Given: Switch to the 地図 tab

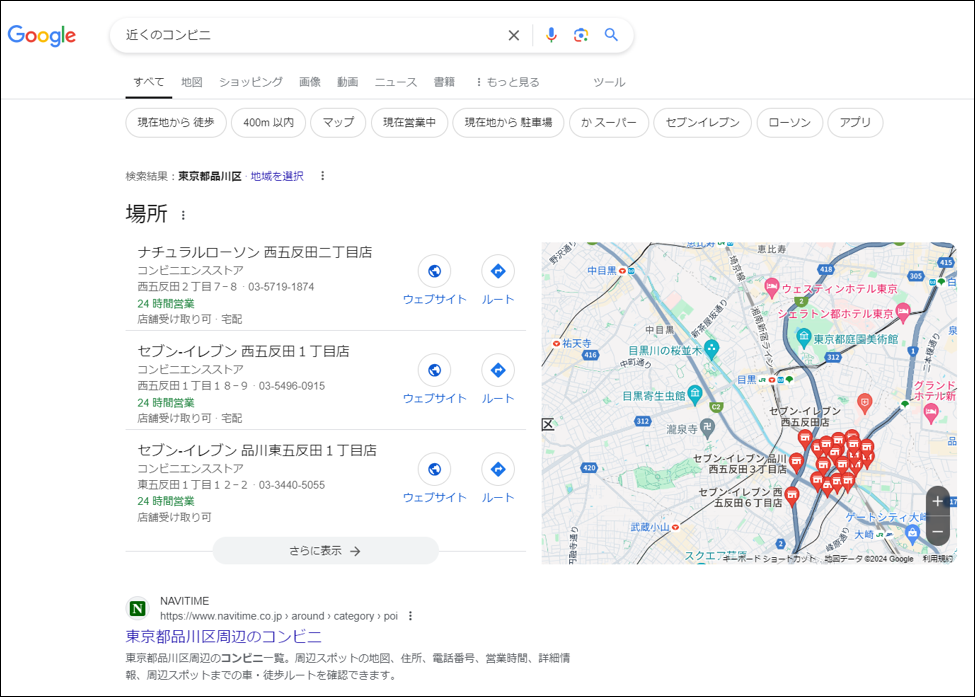Looking at the screenshot, I should click(192, 82).
